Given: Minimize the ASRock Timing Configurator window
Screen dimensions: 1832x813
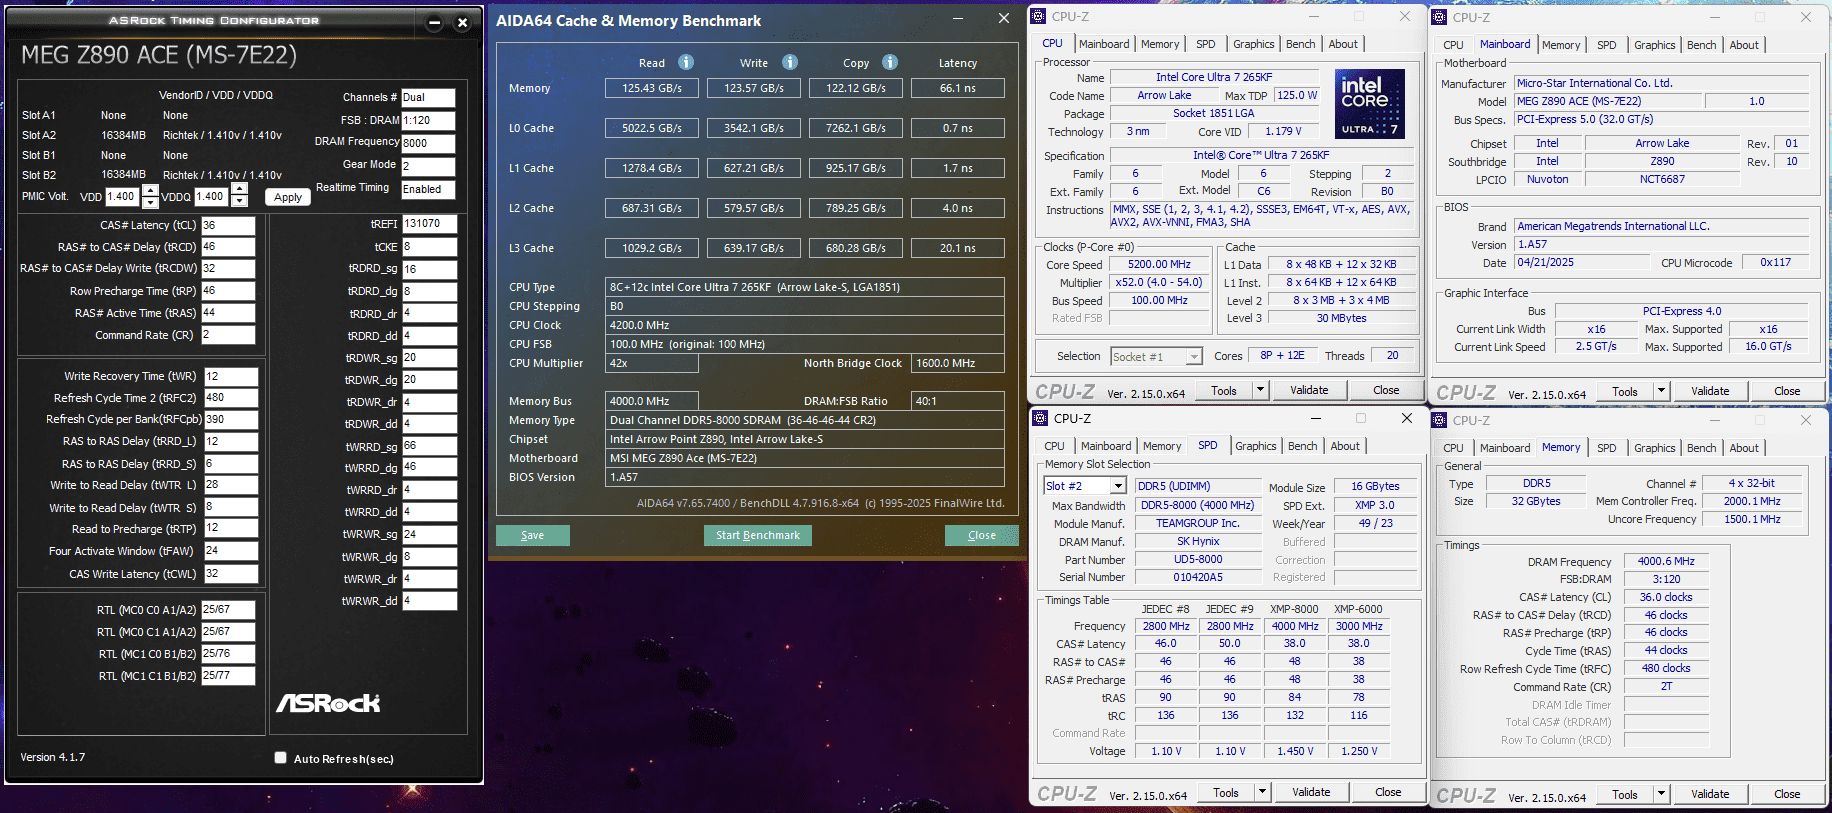Looking at the screenshot, I should click(434, 22).
